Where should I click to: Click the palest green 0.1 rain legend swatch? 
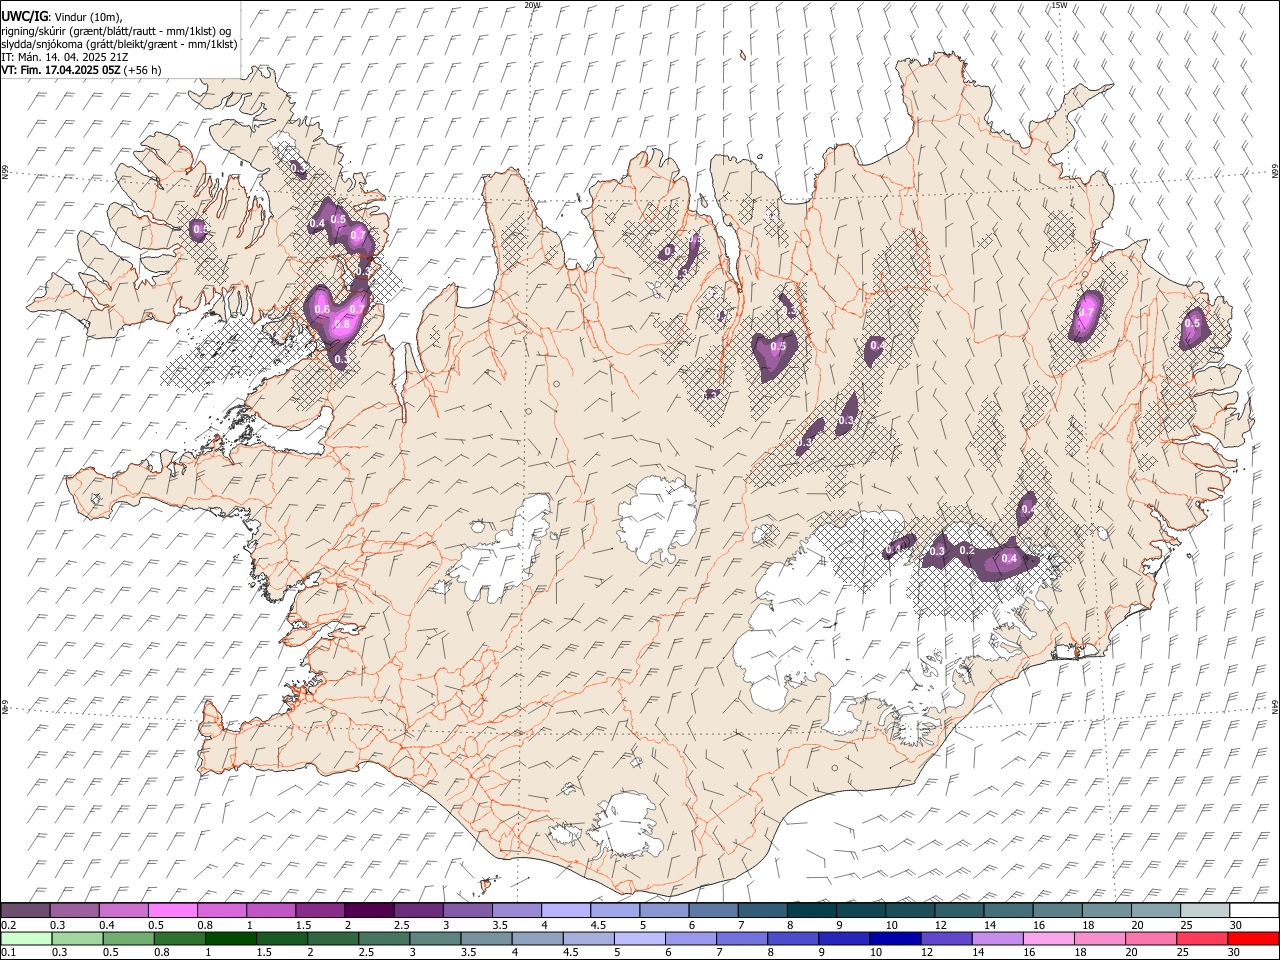pos(26,938)
